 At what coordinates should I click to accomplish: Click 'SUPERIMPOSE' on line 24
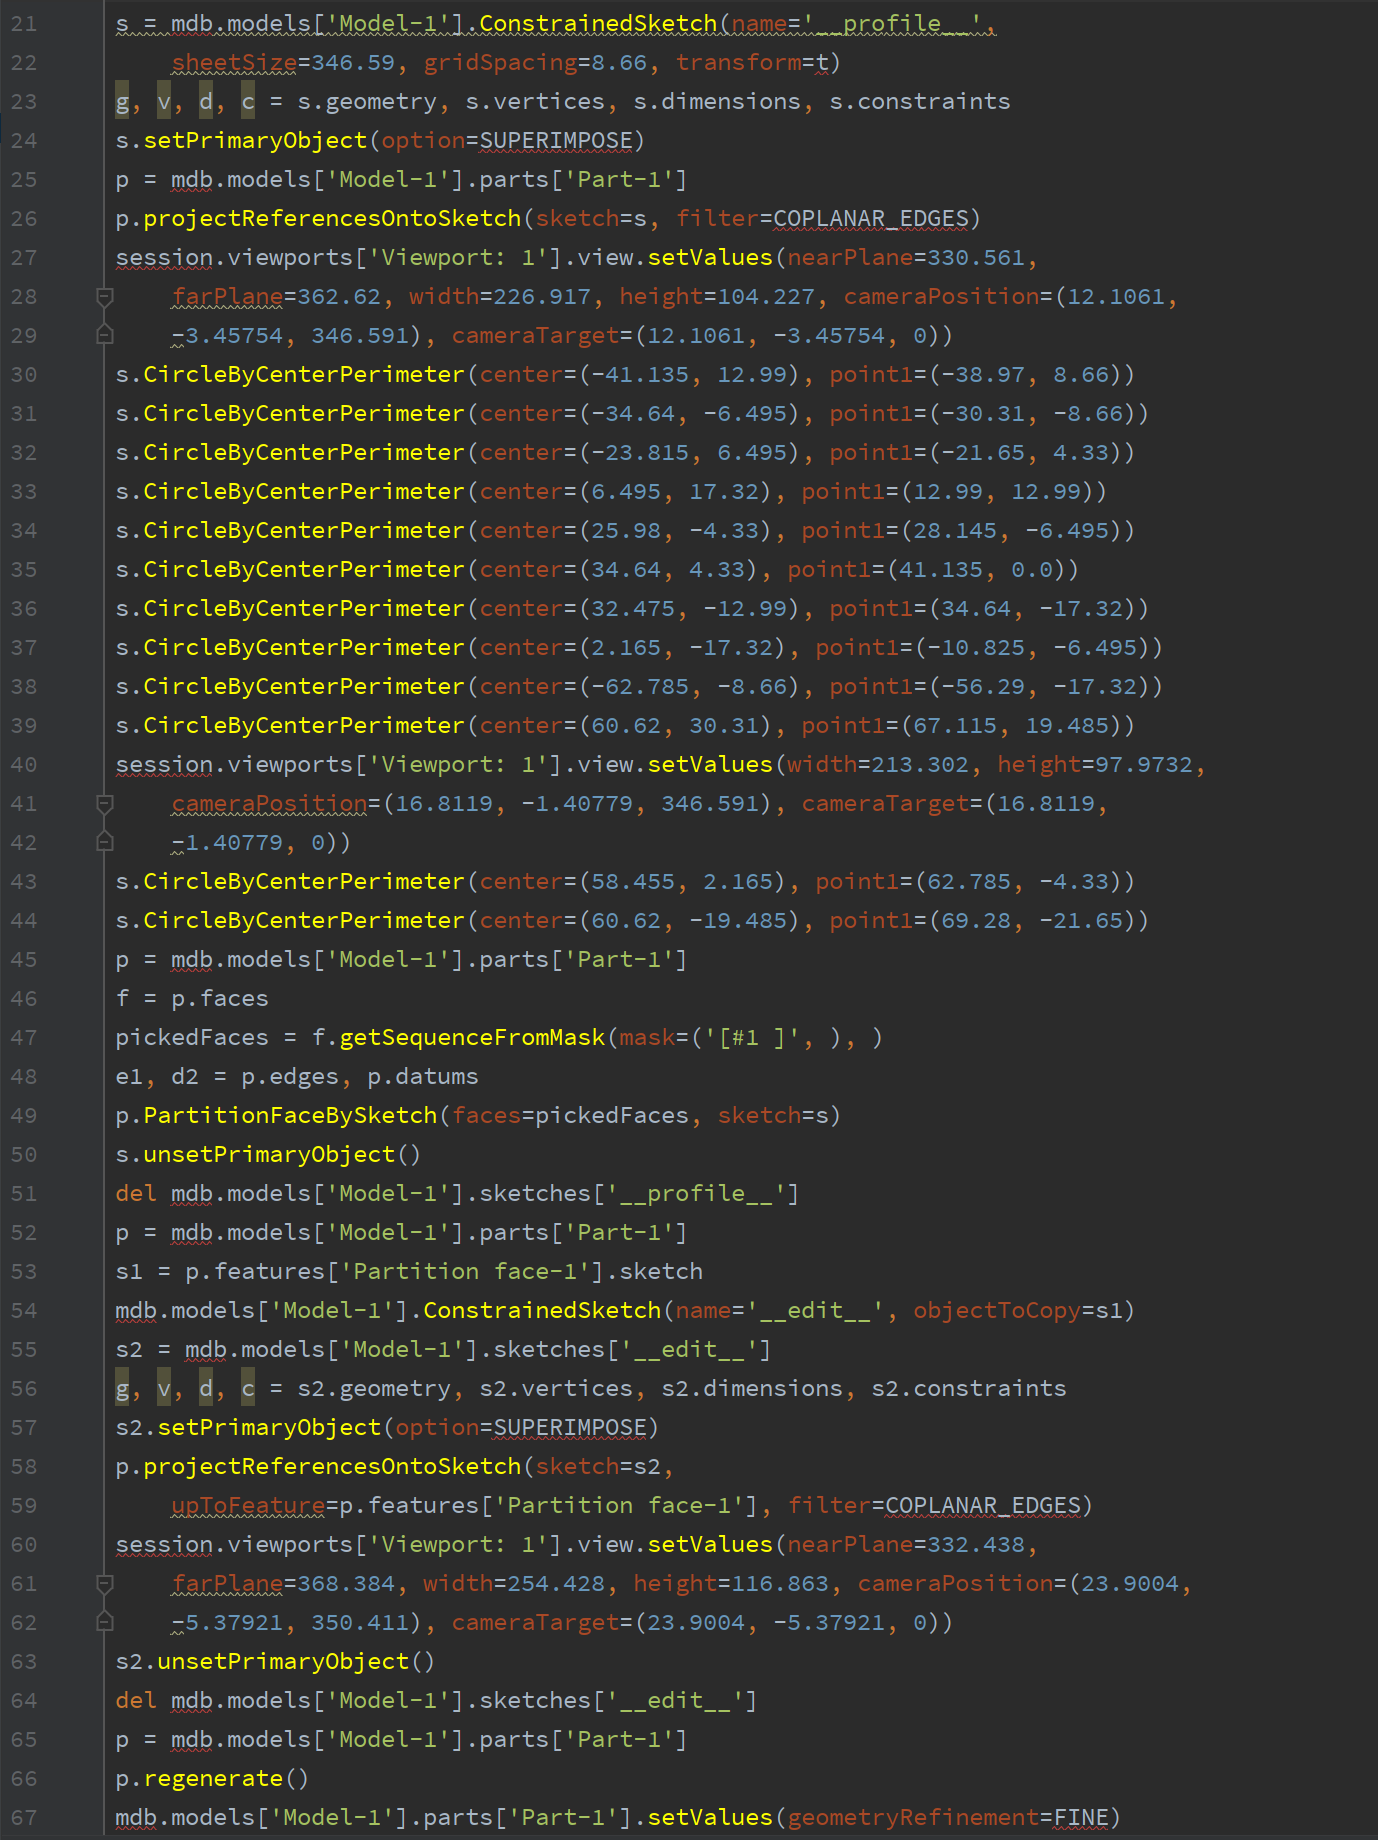coord(556,140)
